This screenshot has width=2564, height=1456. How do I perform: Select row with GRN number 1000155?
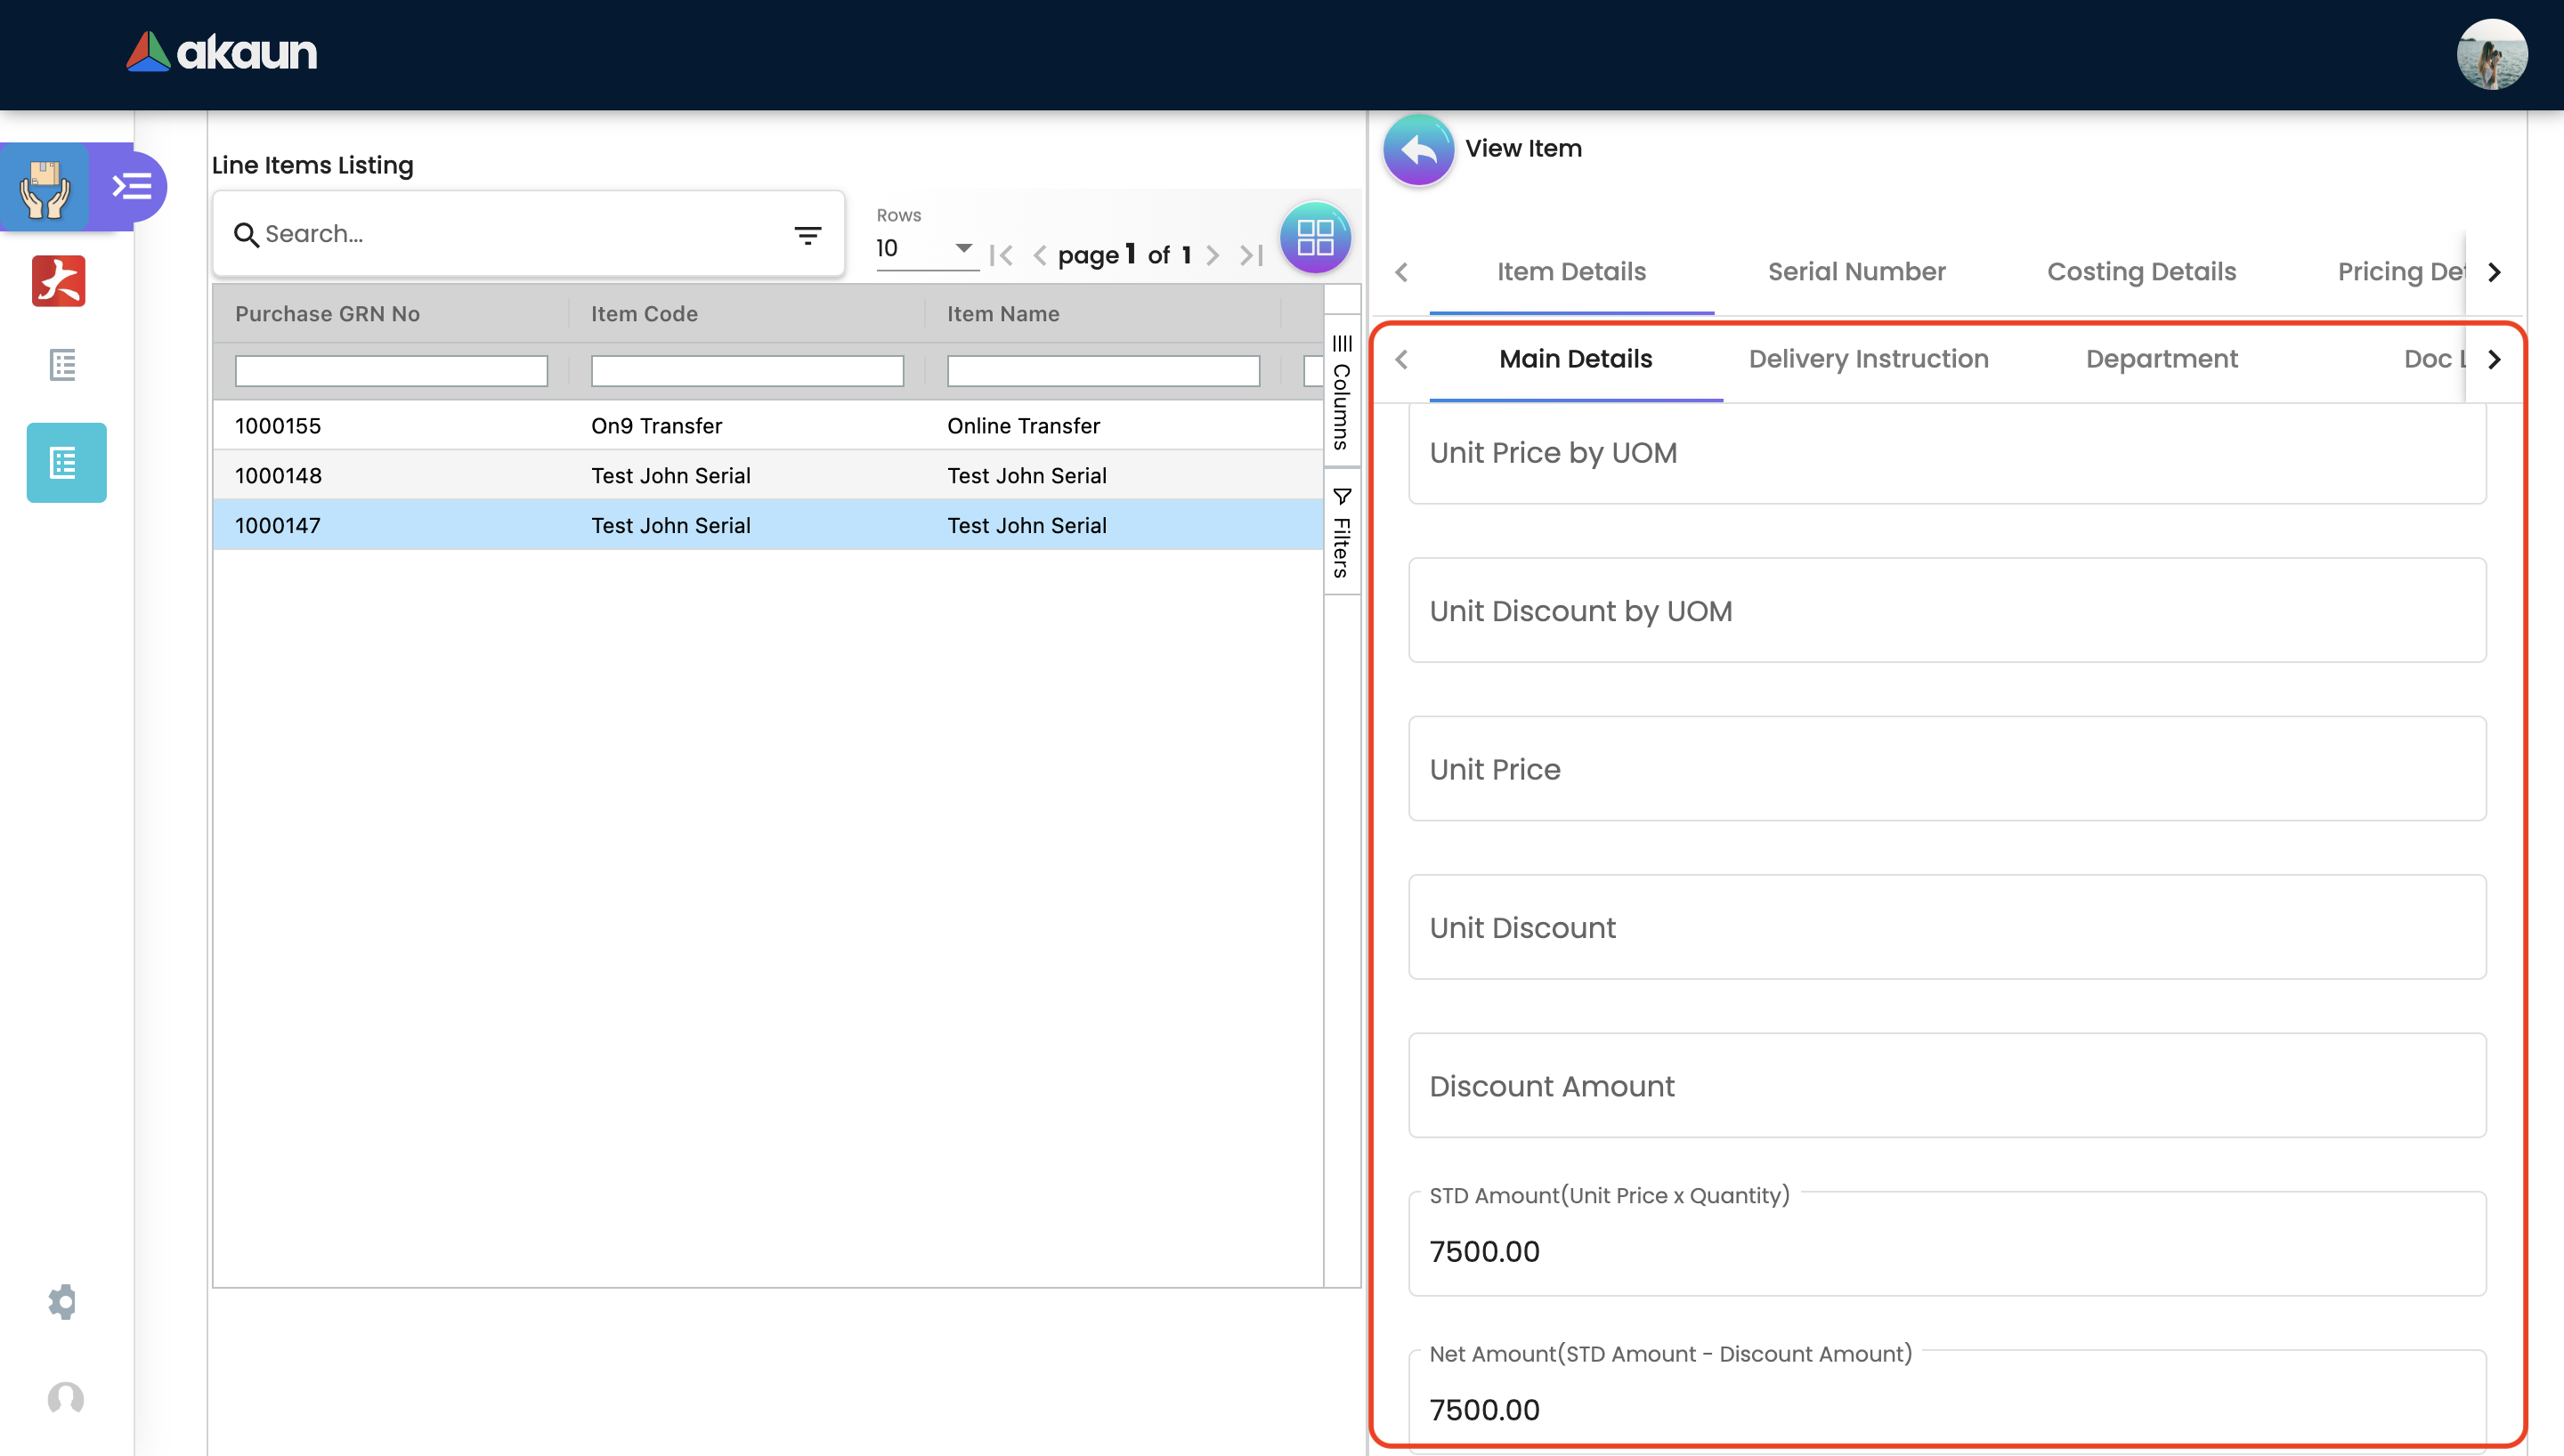(x=278, y=426)
